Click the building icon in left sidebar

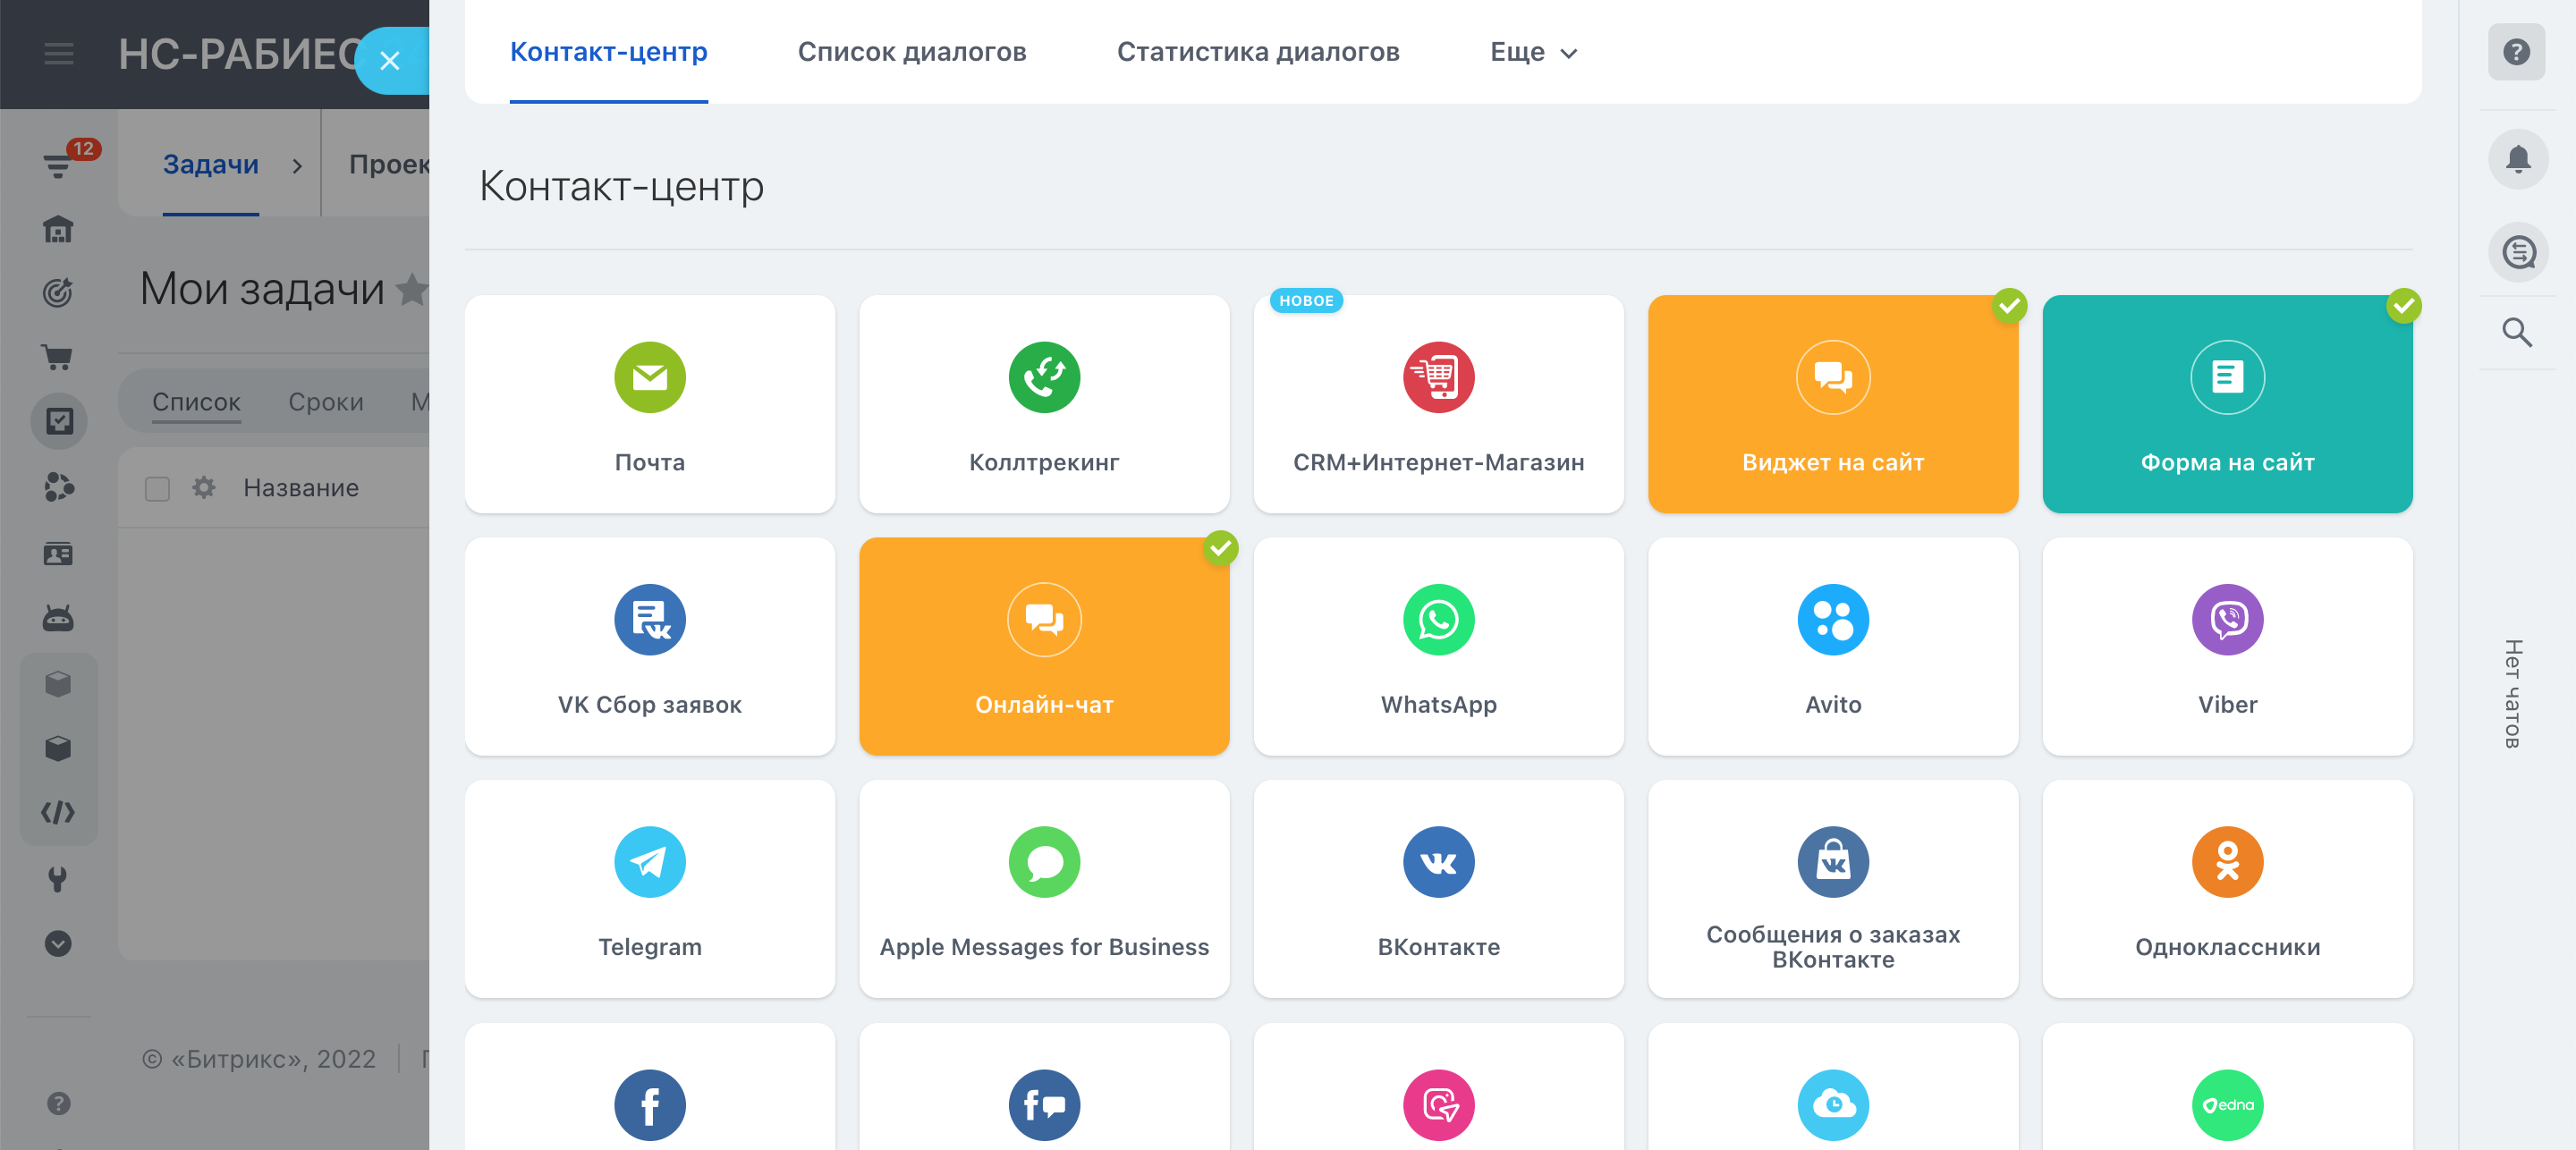coord(58,229)
